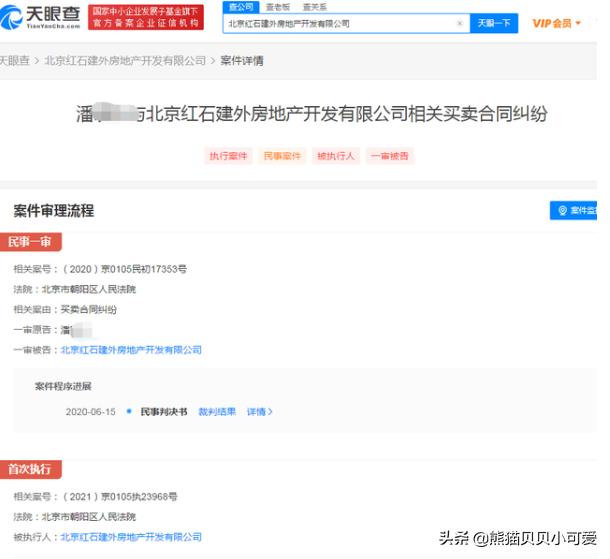The height and width of the screenshot is (559, 610).
Task: Select the 查关系 search tab
Action: pos(315,7)
